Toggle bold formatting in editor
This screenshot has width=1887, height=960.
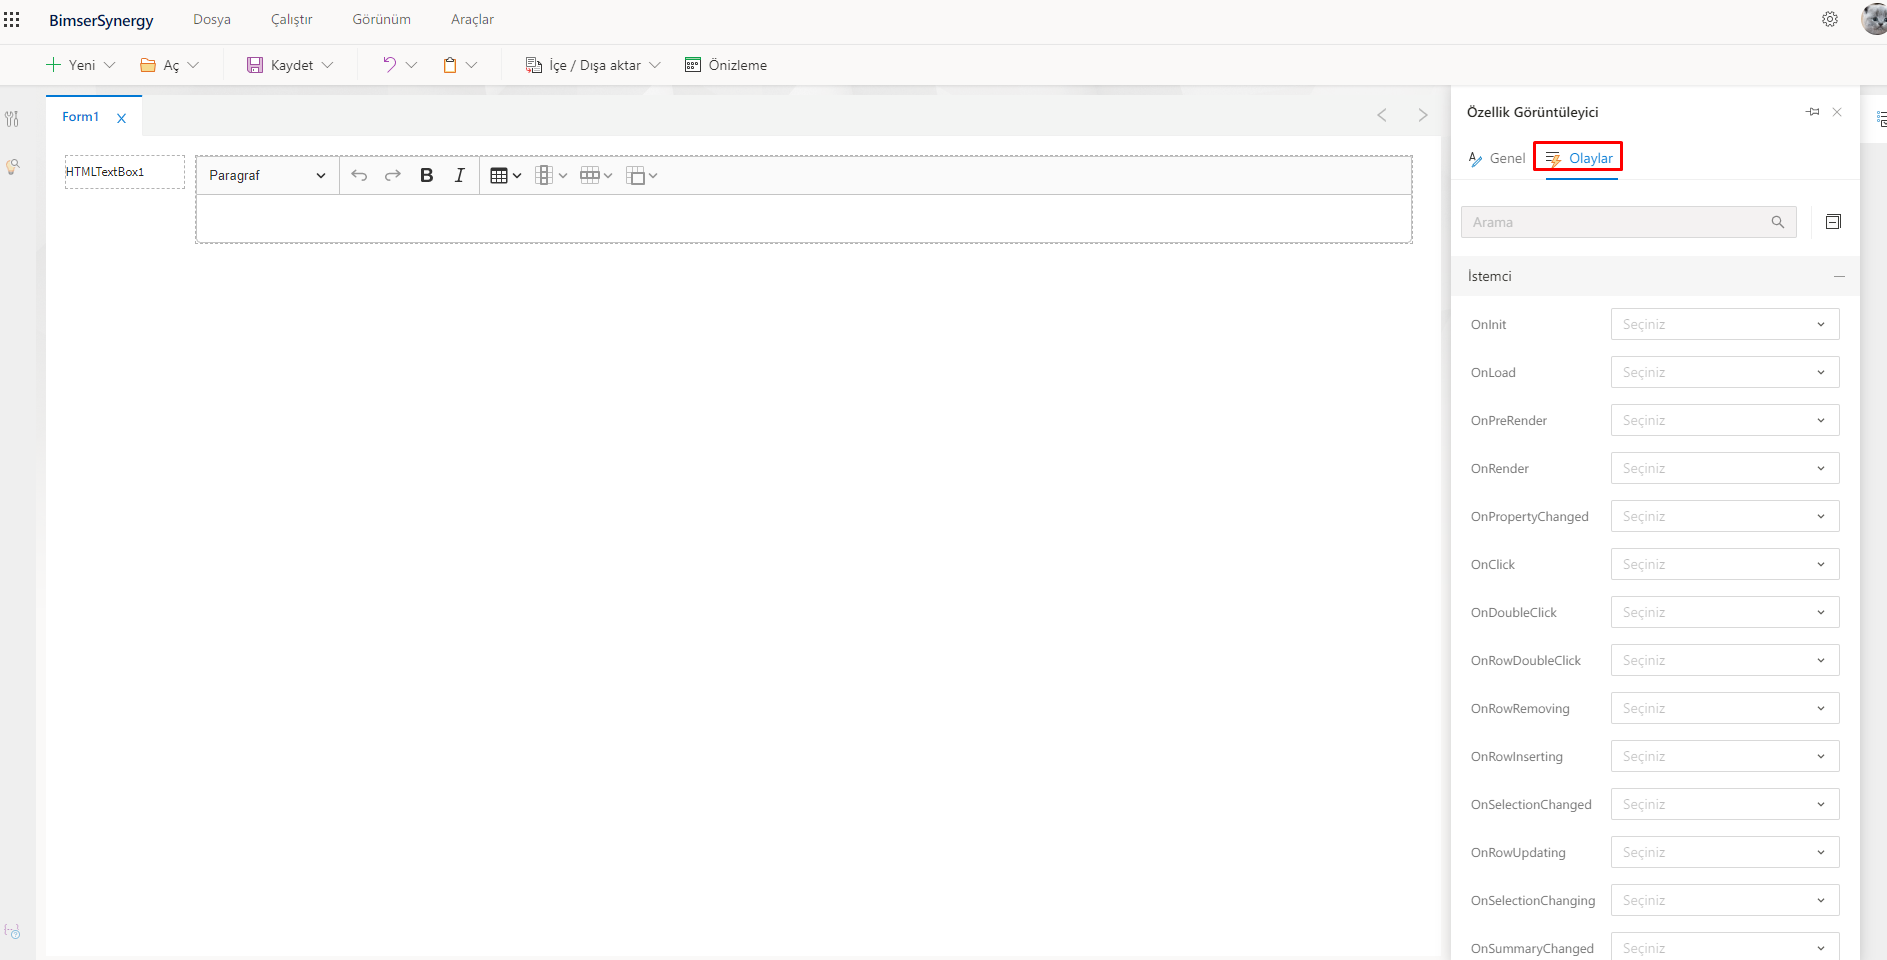[427, 175]
